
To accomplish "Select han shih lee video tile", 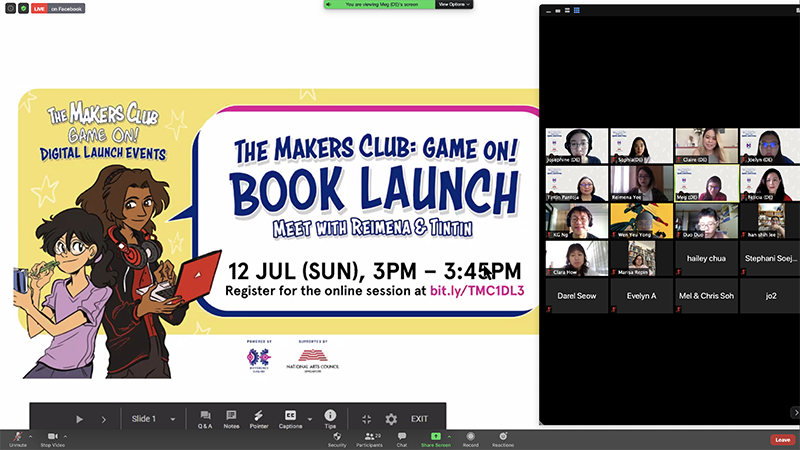I will click(x=770, y=221).
